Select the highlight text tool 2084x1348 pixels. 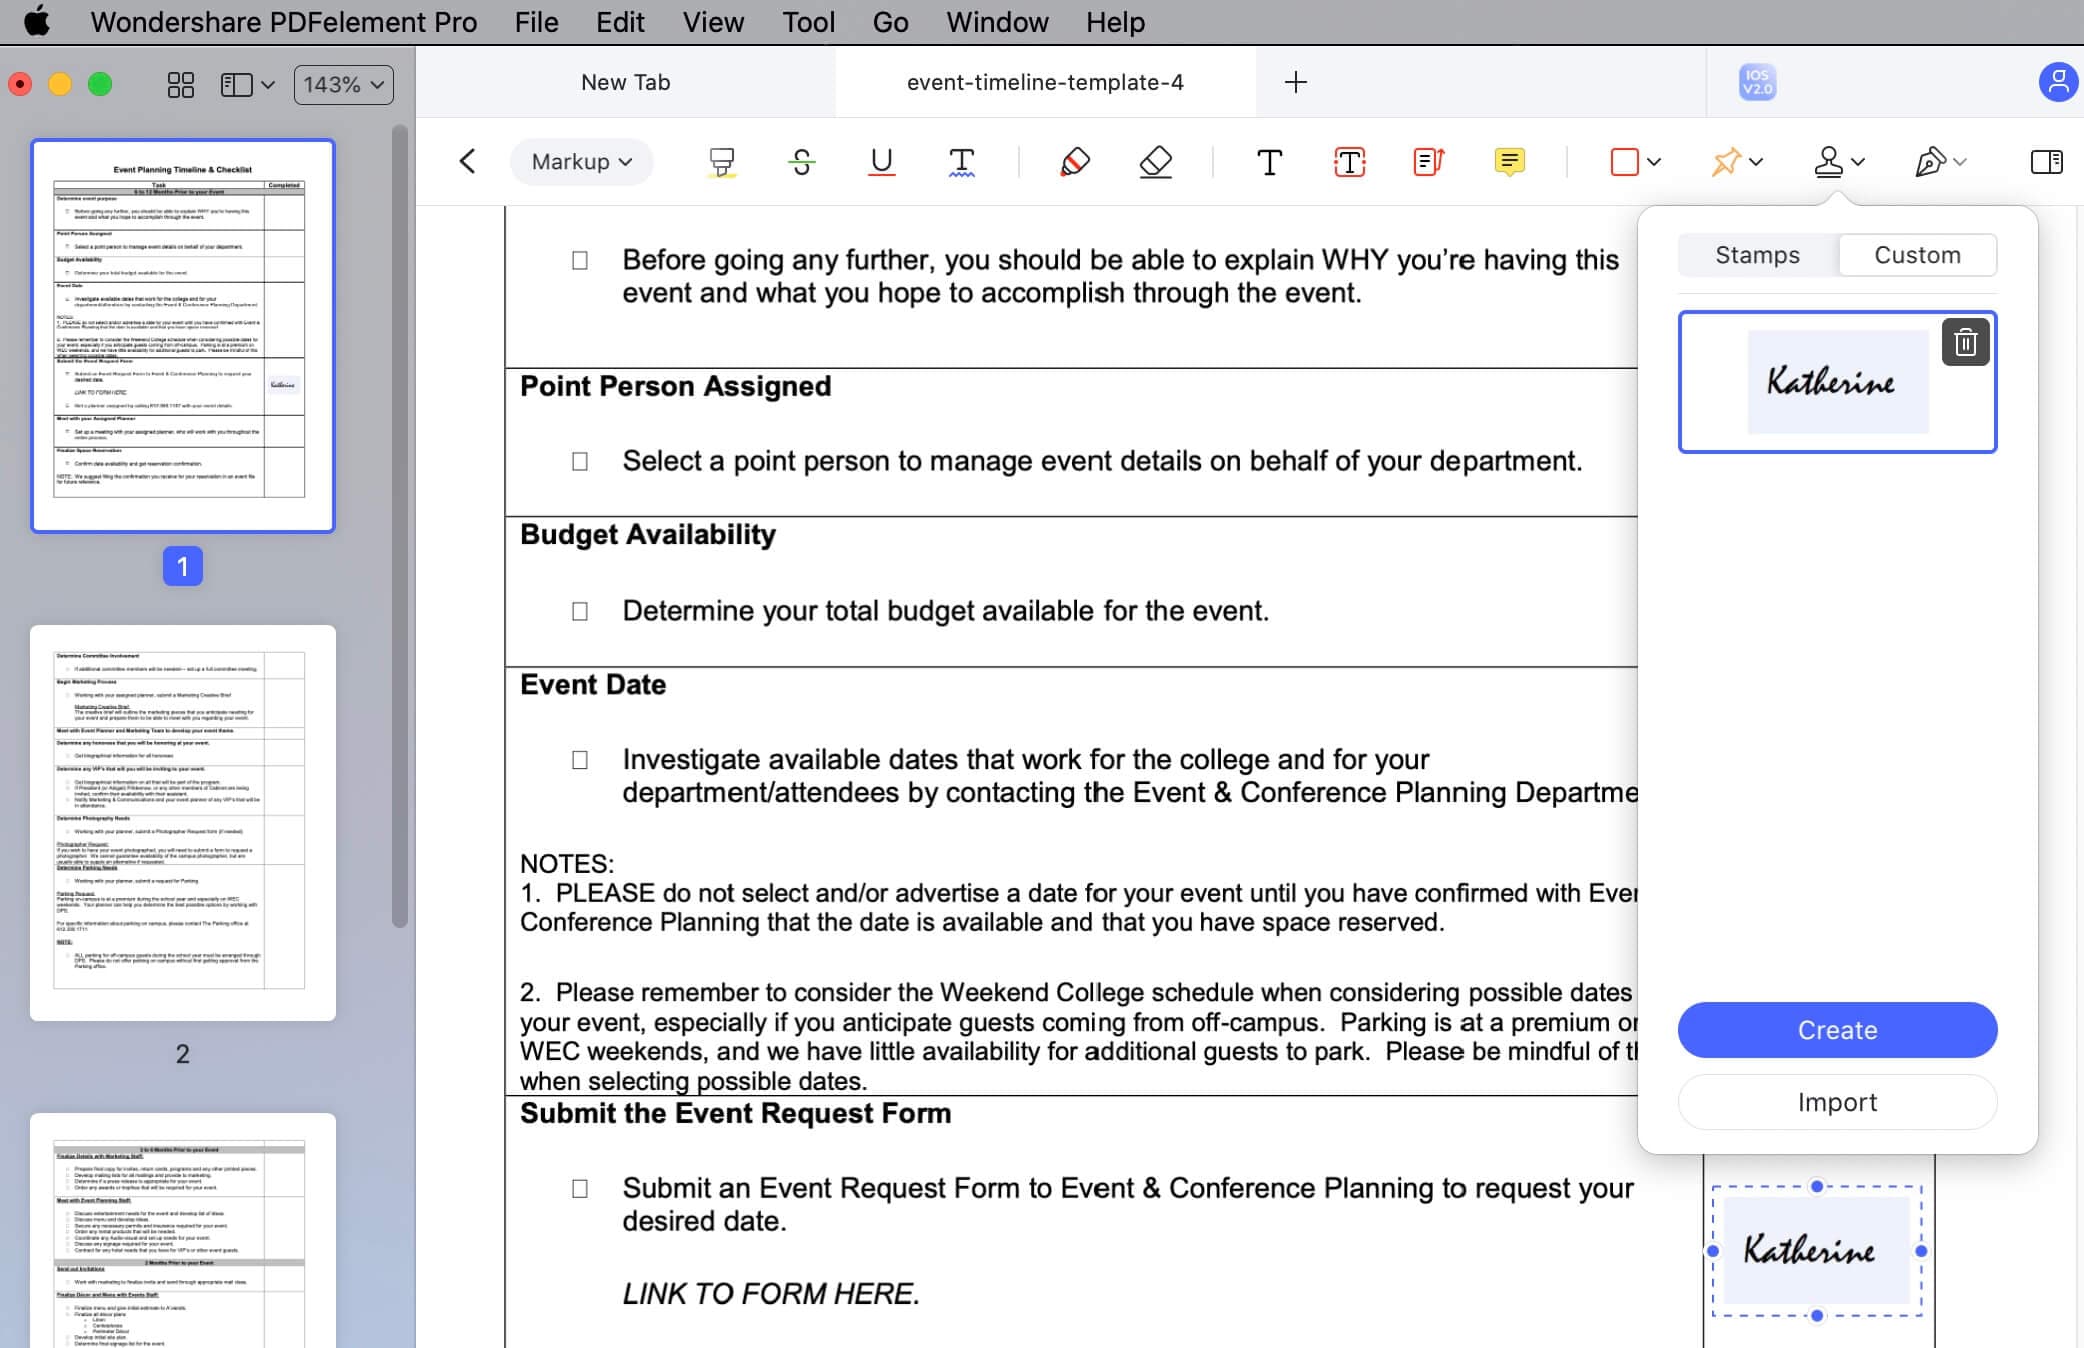[721, 162]
